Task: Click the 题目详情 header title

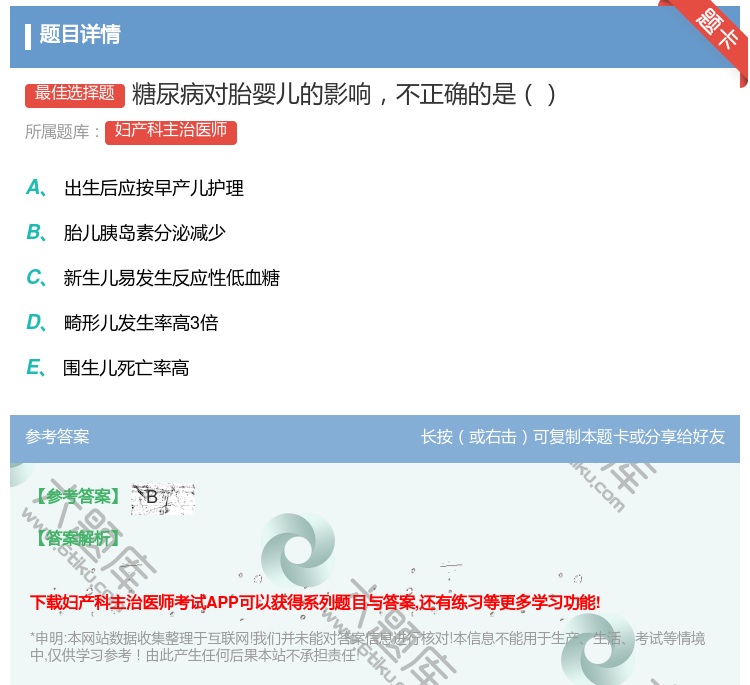Action: point(80,34)
